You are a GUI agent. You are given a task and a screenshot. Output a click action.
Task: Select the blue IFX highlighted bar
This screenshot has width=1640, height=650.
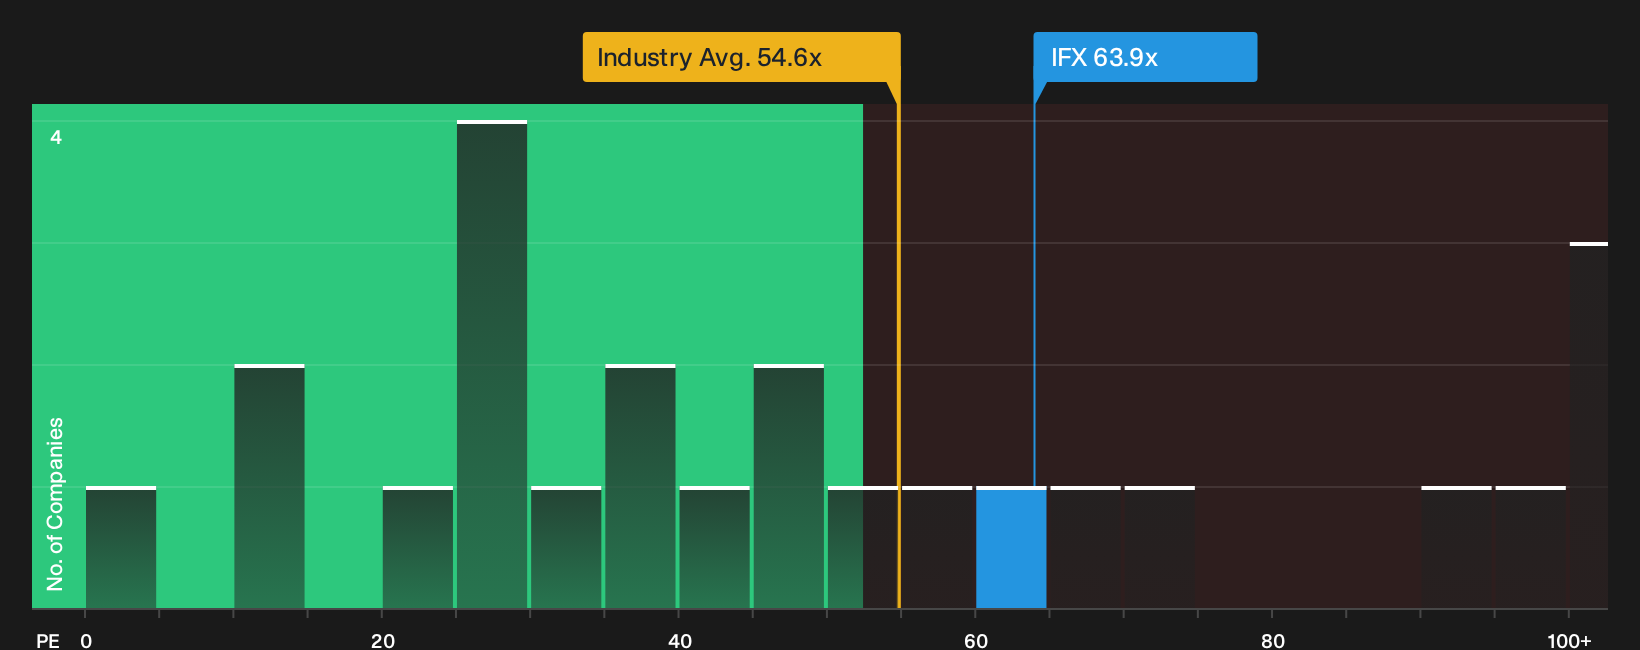(1011, 547)
